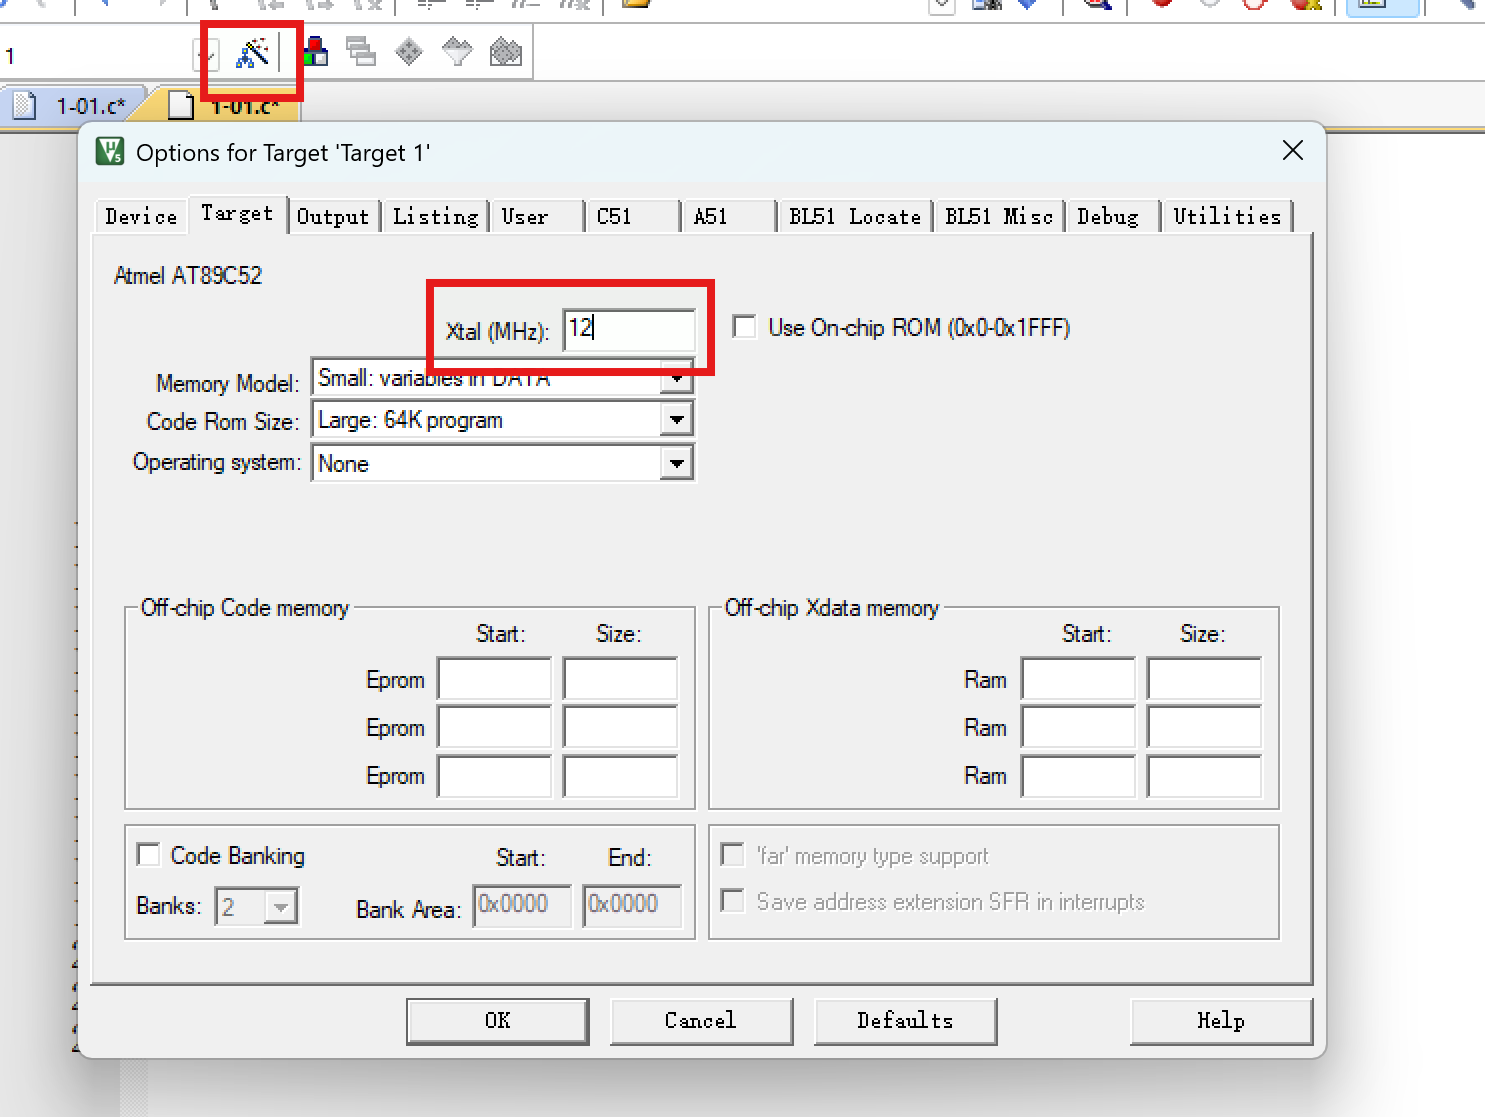The width and height of the screenshot is (1485, 1117).
Task: Click the Atmel AT89C52 device label
Action: coord(188,276)
